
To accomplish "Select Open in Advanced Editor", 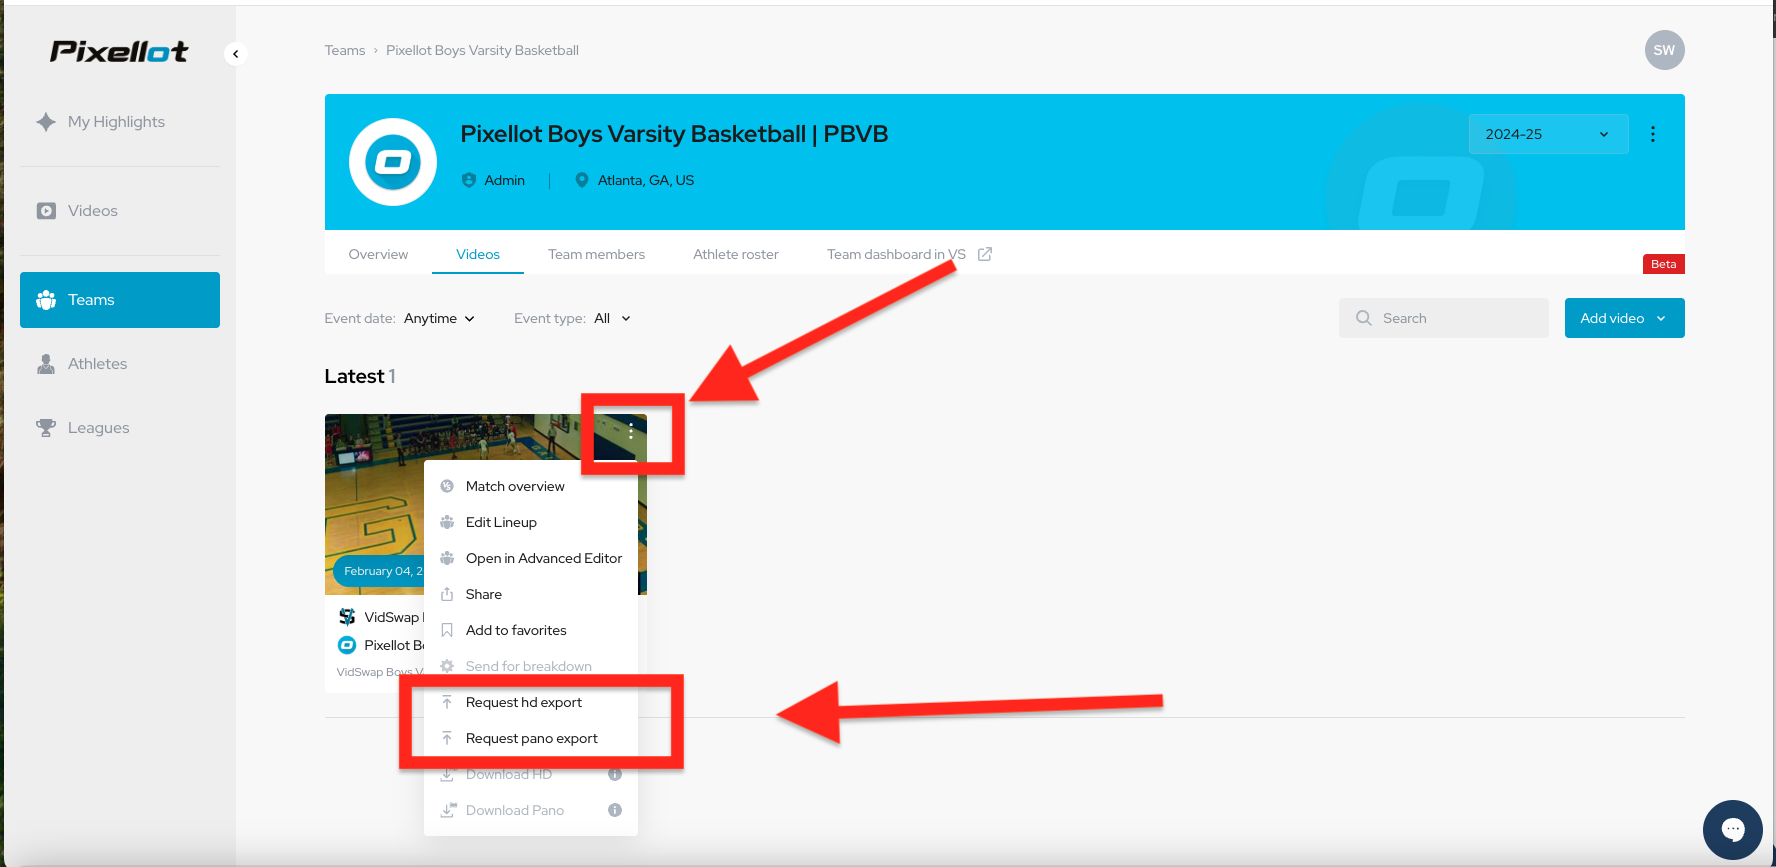I will coord(531,558).
